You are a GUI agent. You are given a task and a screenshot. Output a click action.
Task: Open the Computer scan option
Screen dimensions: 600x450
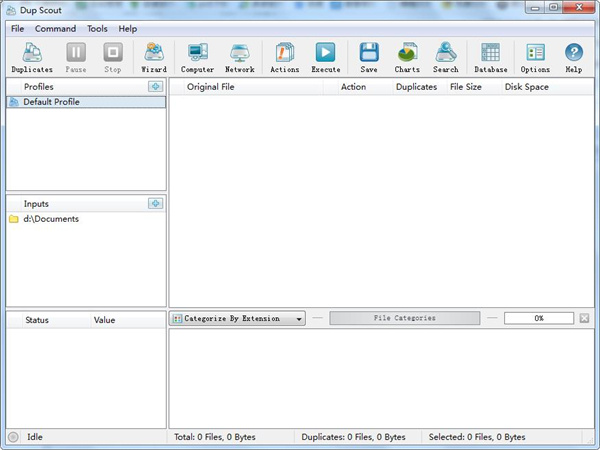(x=197, y=58)
